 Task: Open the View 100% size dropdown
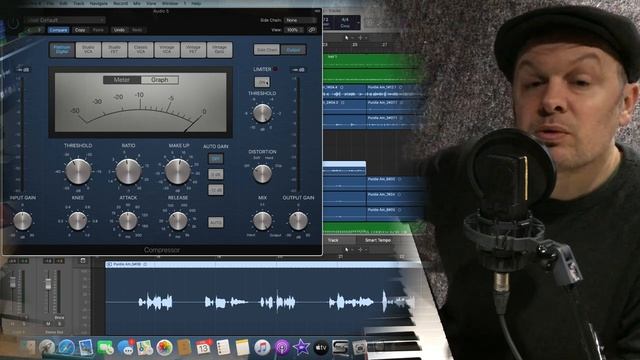(x=294, y=30)
